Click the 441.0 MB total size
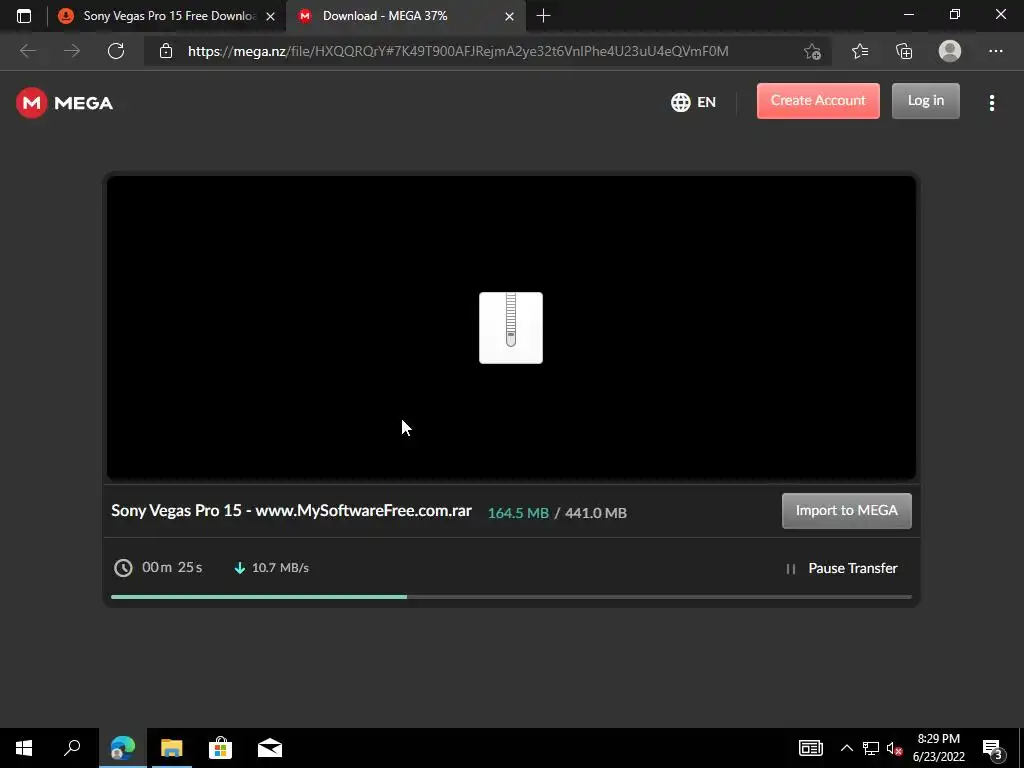This screenshot has width=1024, height=768. click(x=596, y=513)
